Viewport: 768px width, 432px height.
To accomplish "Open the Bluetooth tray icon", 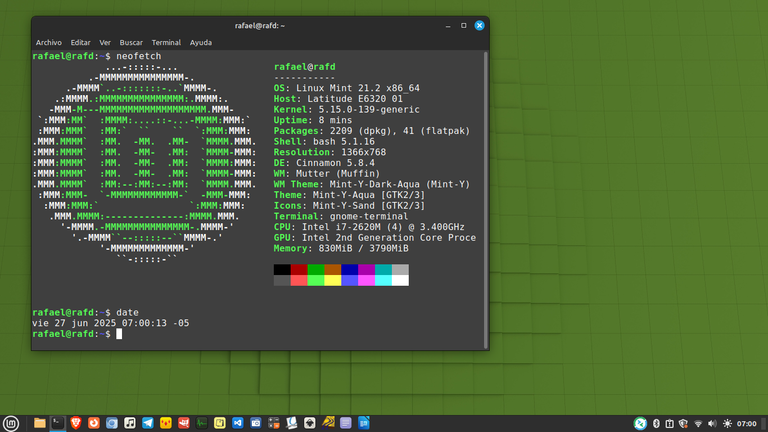I will [656, 423].
